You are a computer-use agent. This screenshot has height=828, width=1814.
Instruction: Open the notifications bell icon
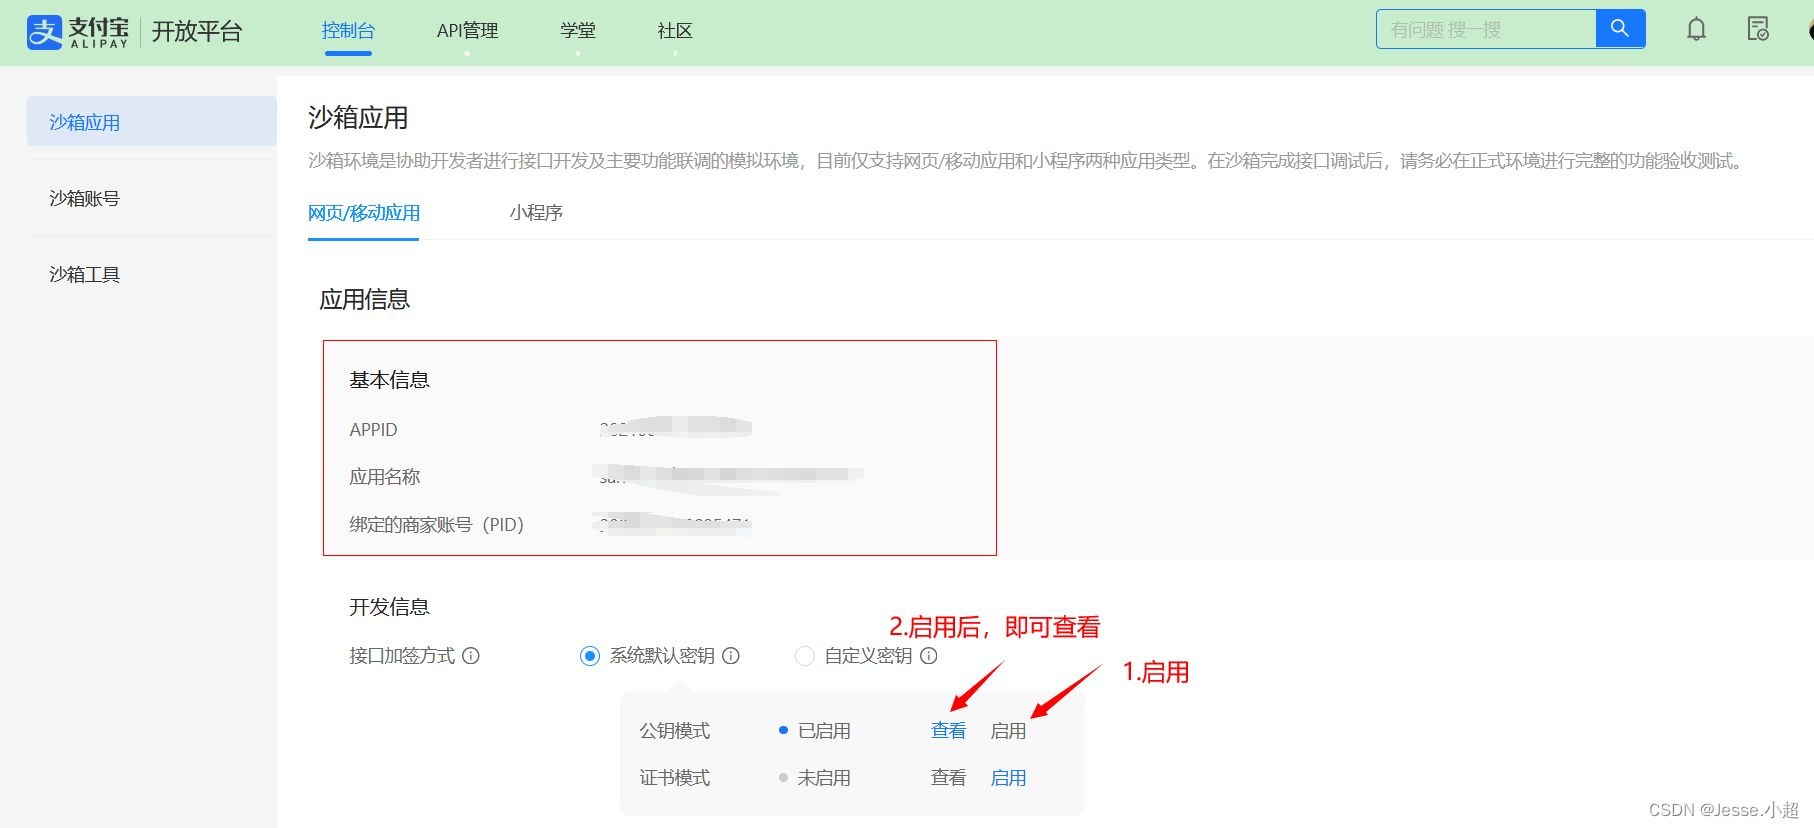point(1696,29)
